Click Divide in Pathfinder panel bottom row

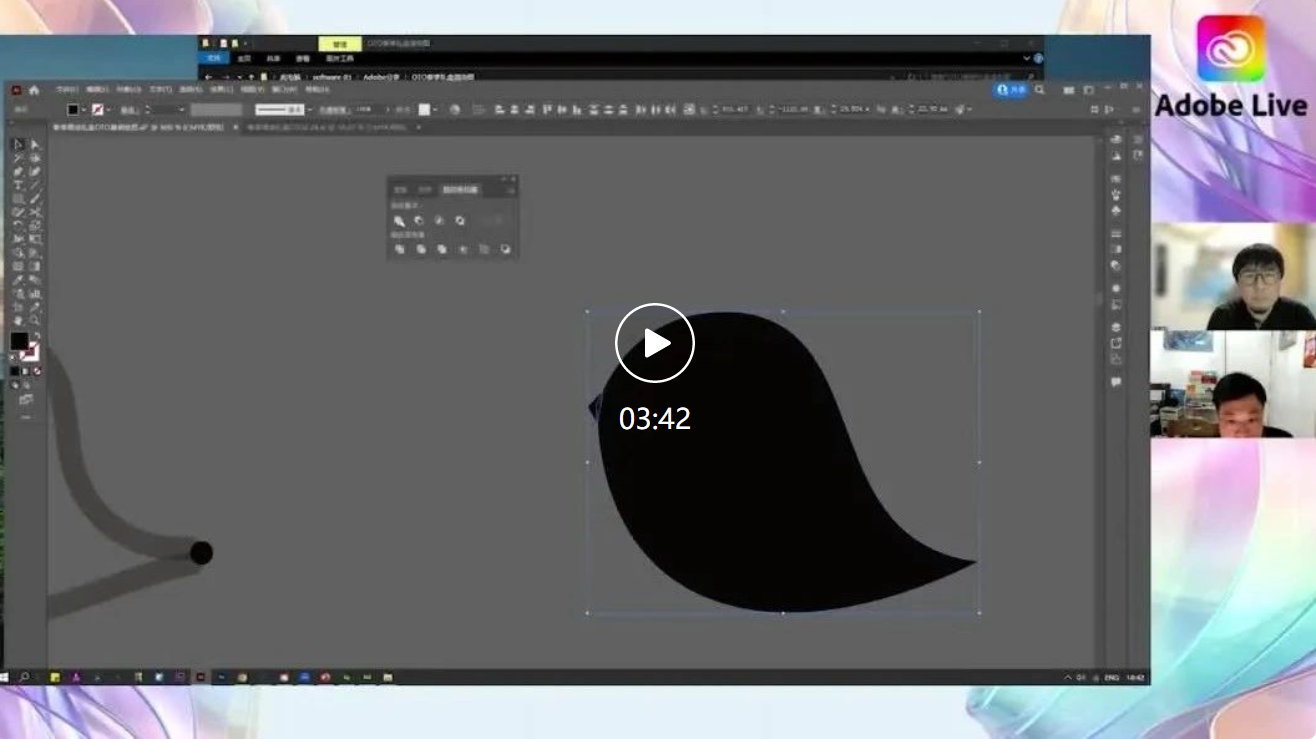(399, 249)
